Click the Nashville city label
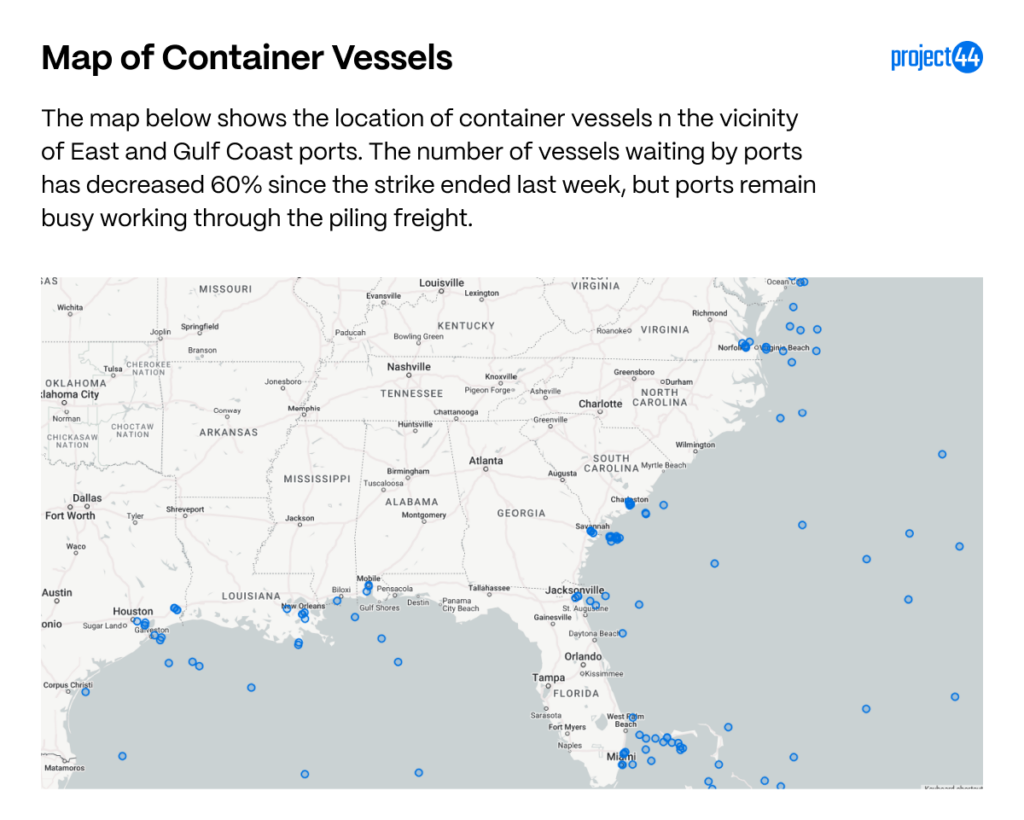1024x820 pixels. [409, 367]
